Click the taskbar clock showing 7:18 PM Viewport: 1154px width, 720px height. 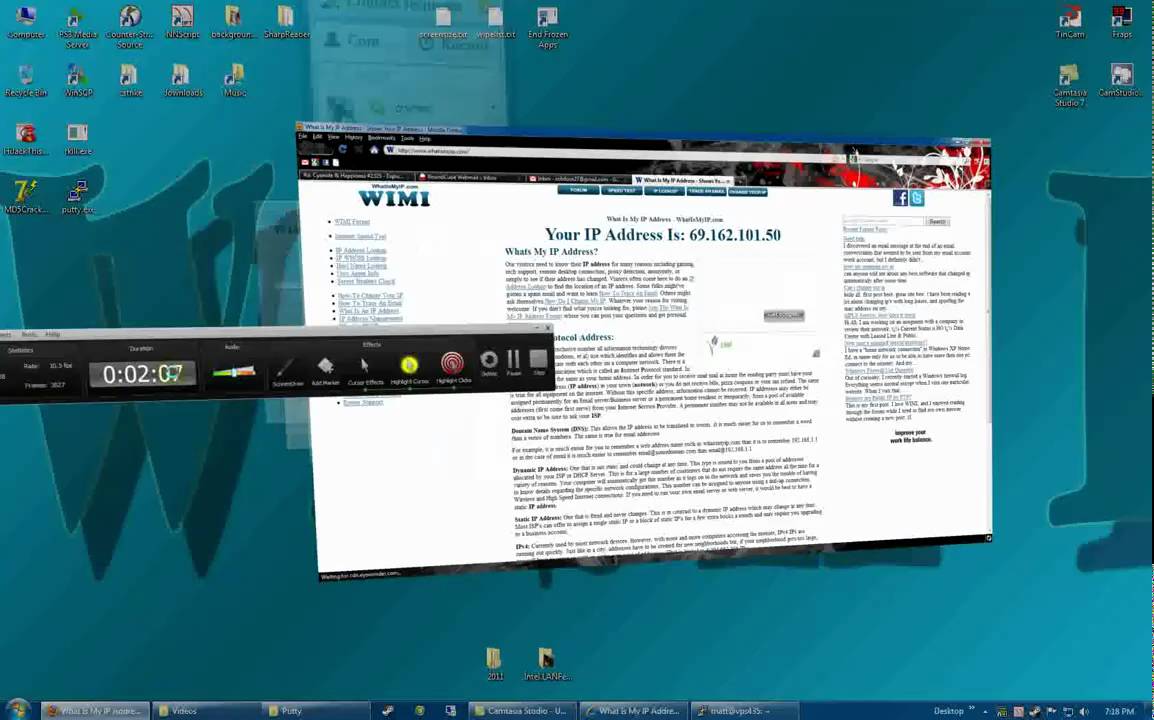pos(1119,711)
